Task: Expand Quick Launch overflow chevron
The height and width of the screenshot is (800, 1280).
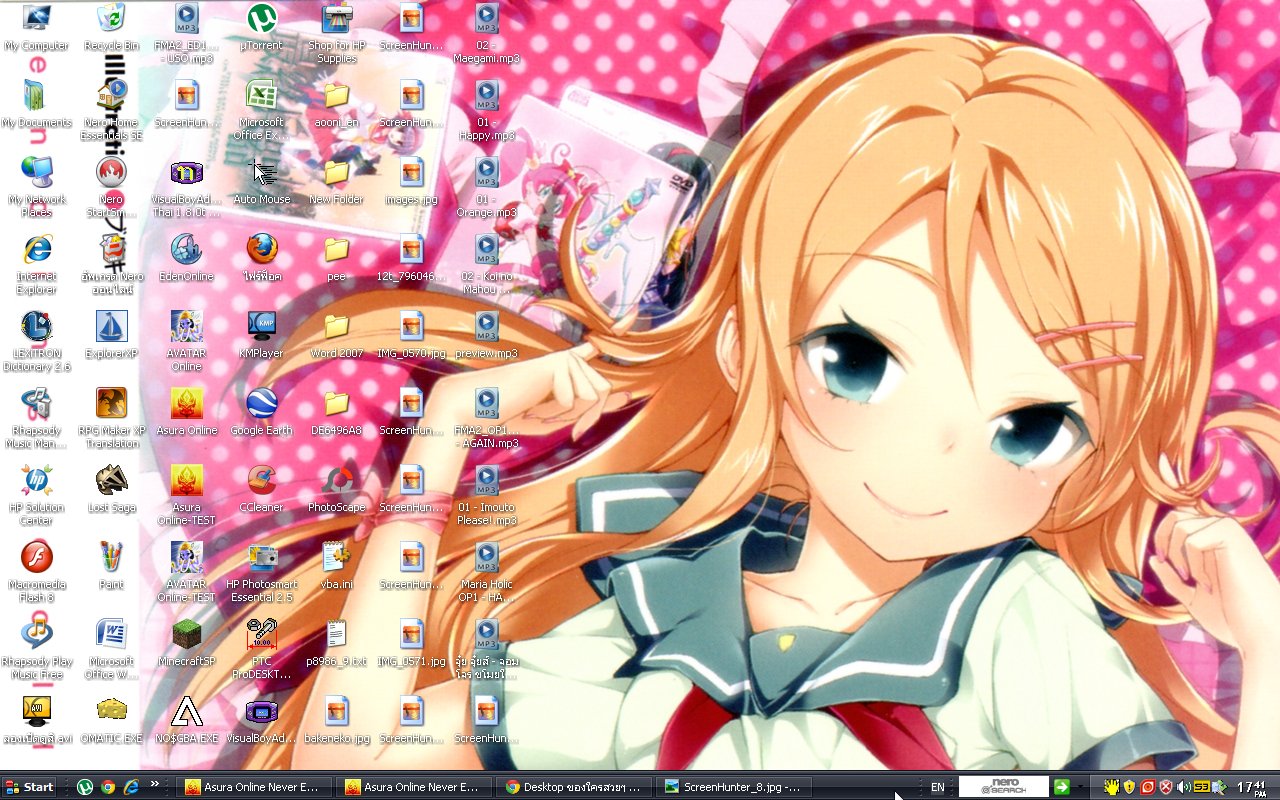Action: (x=156, y=787)
